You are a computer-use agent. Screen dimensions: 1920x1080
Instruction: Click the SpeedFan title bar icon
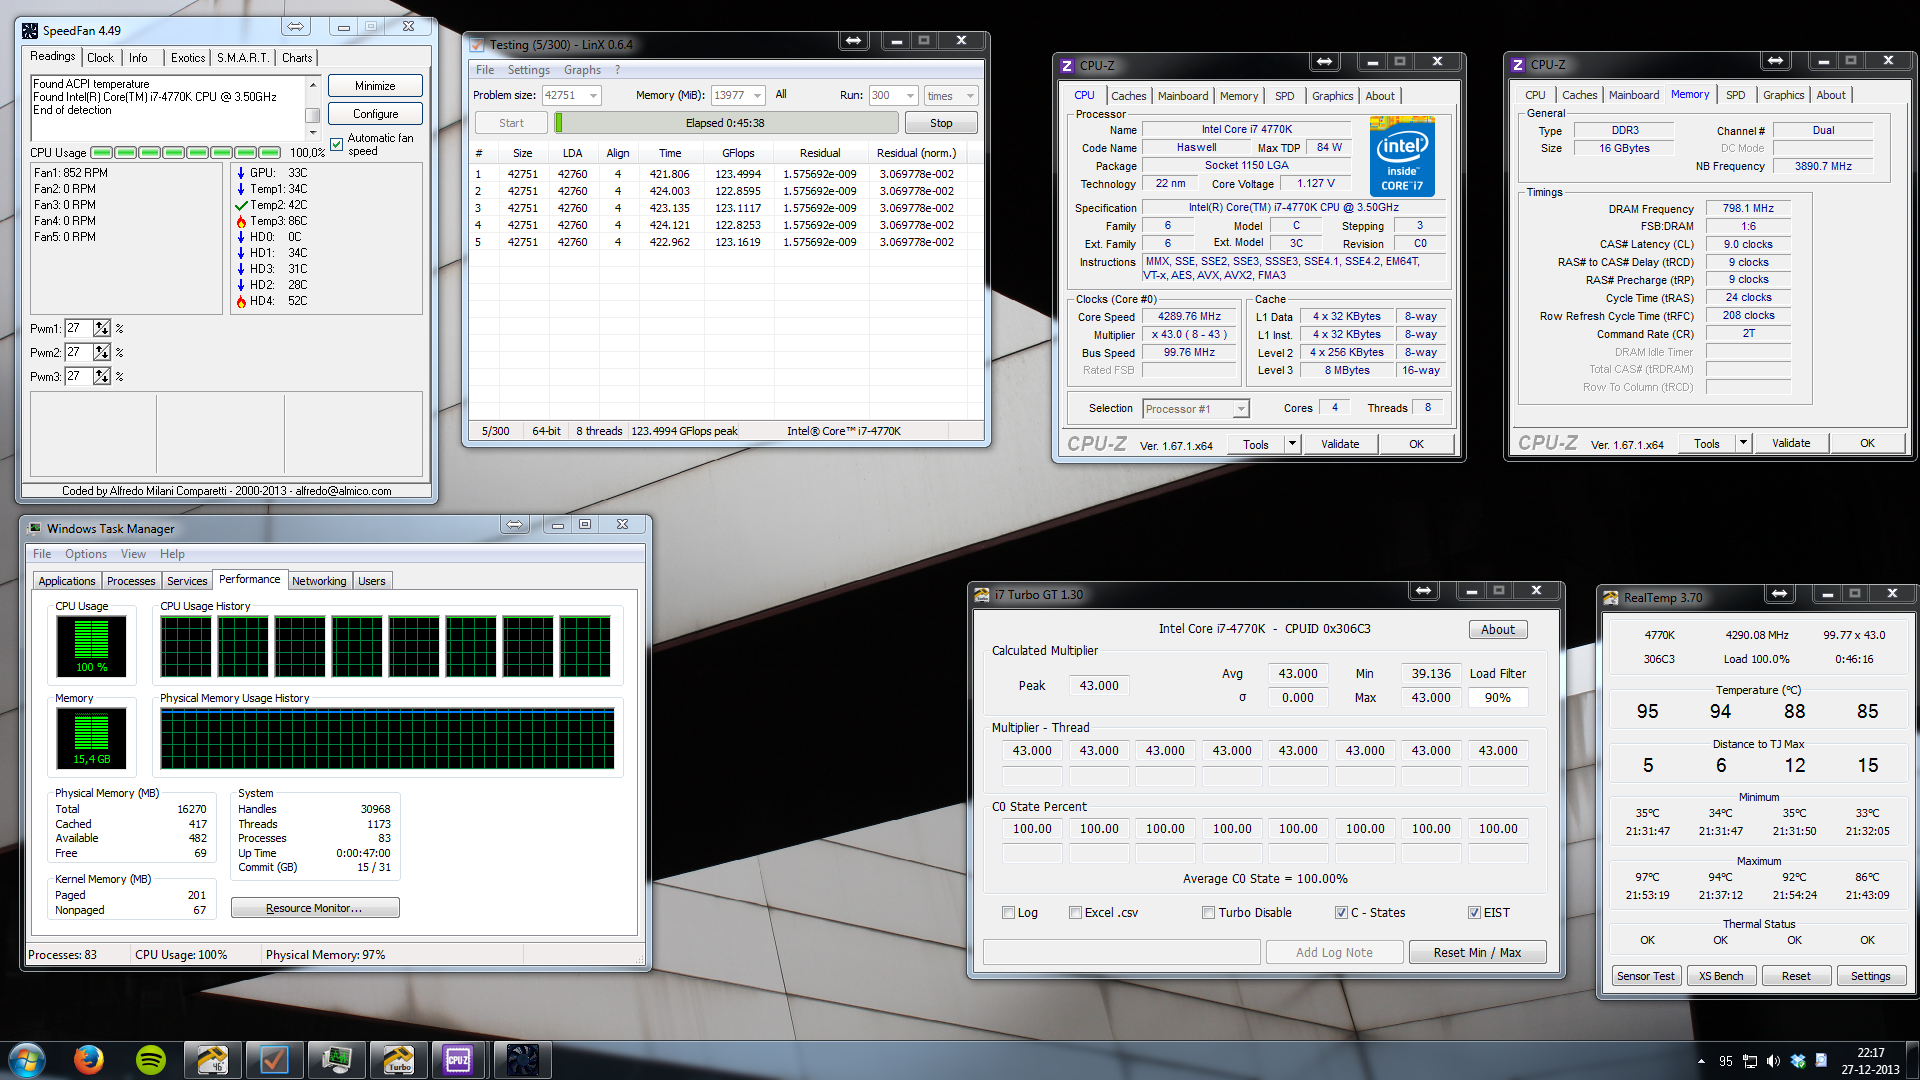pyautogui.click(x=30, y=31)
